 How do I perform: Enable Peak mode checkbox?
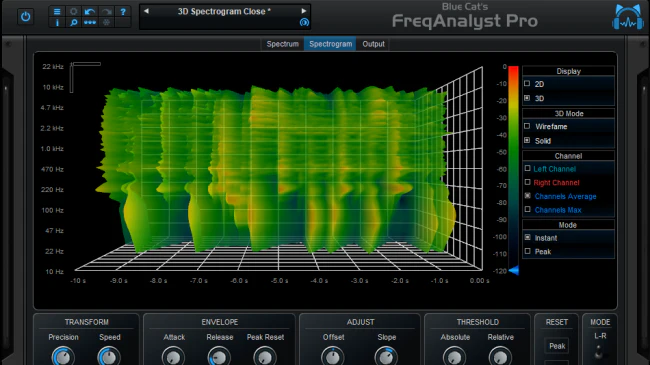(x=527, y=251)
